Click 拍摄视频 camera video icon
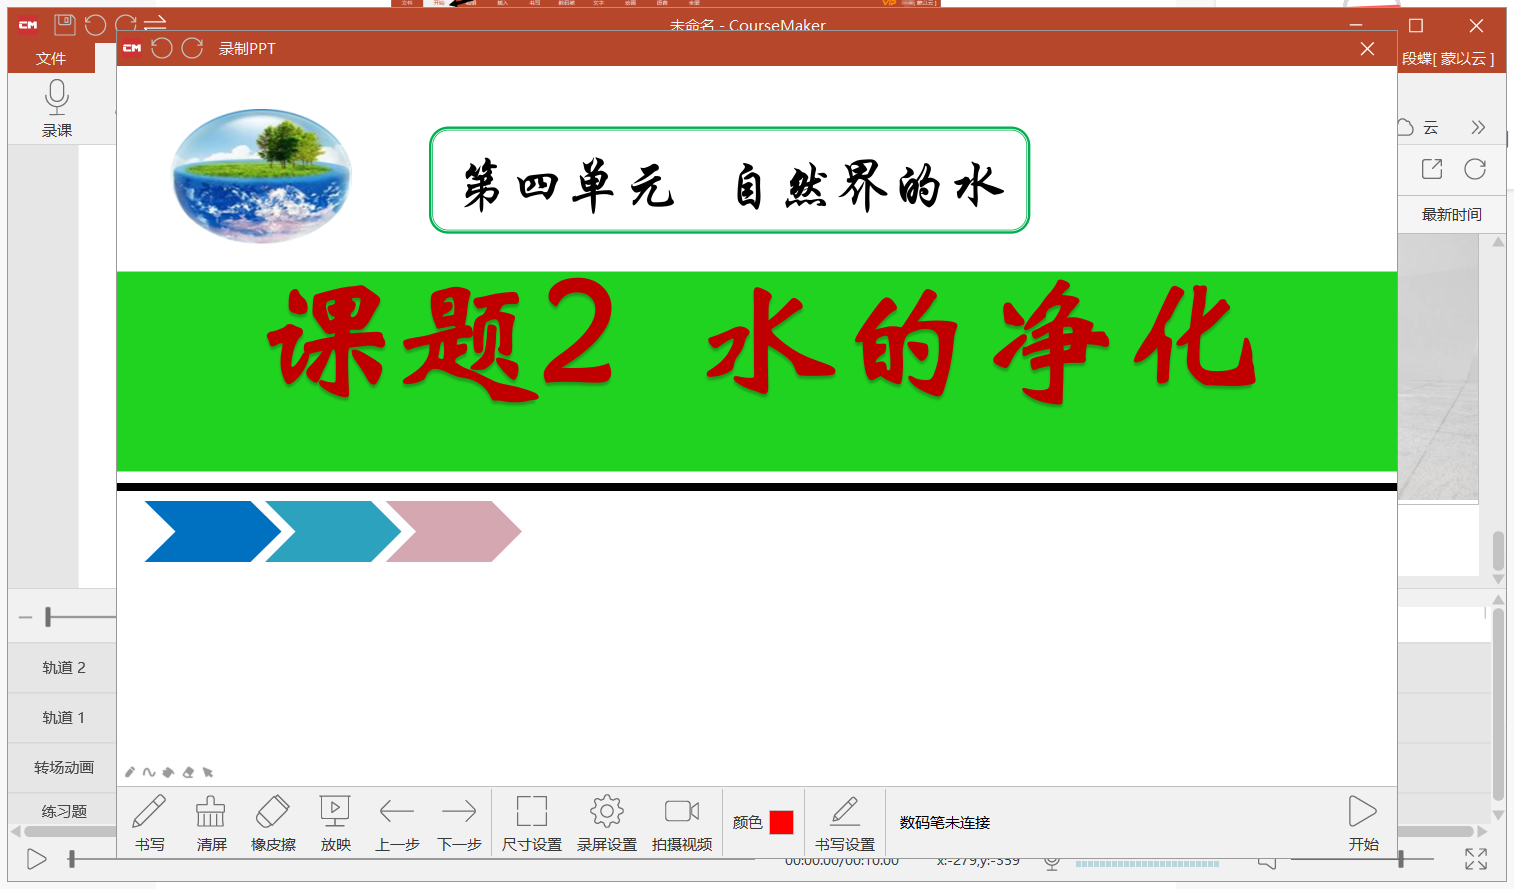Screen dimensions: 1514x889 click(682, 823)
